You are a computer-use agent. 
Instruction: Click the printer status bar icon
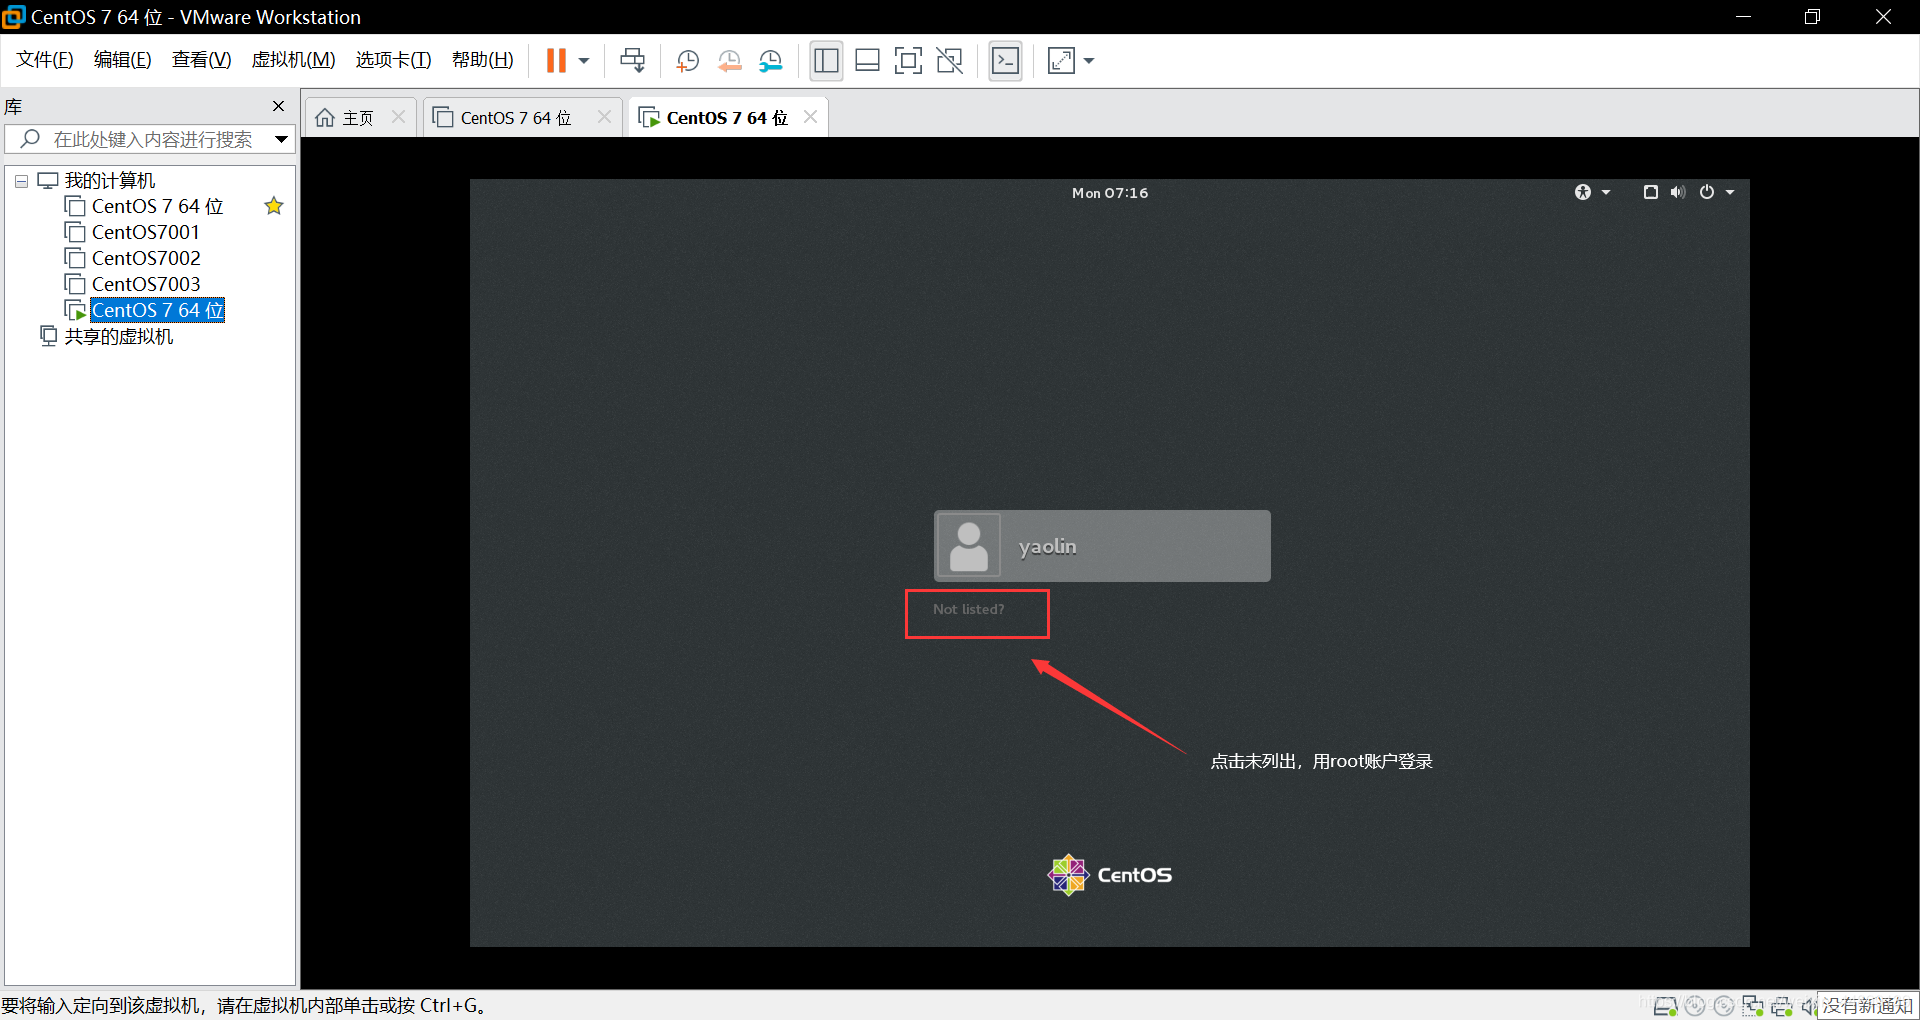[1782, 1006]
